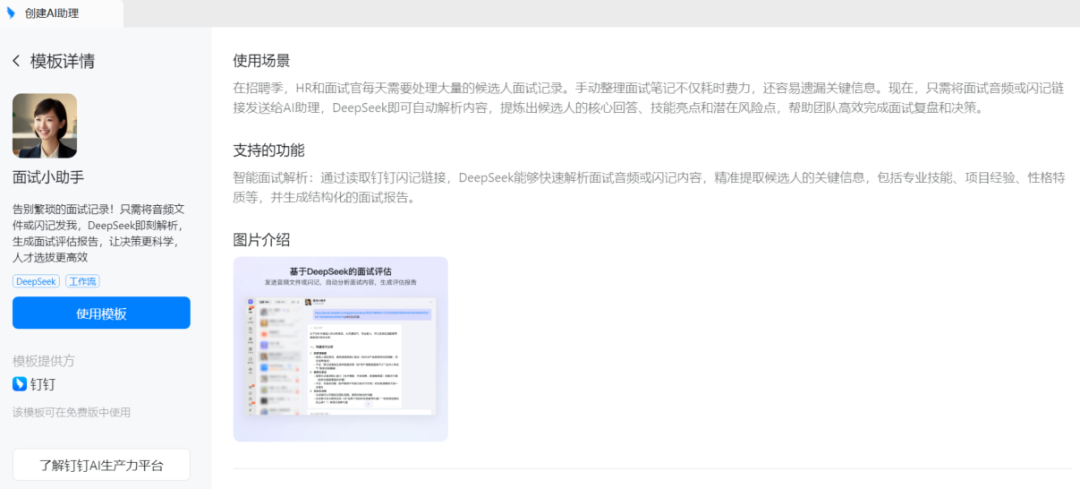Click the 使用场景 heading
The image size is (1080, 489).
262,61
